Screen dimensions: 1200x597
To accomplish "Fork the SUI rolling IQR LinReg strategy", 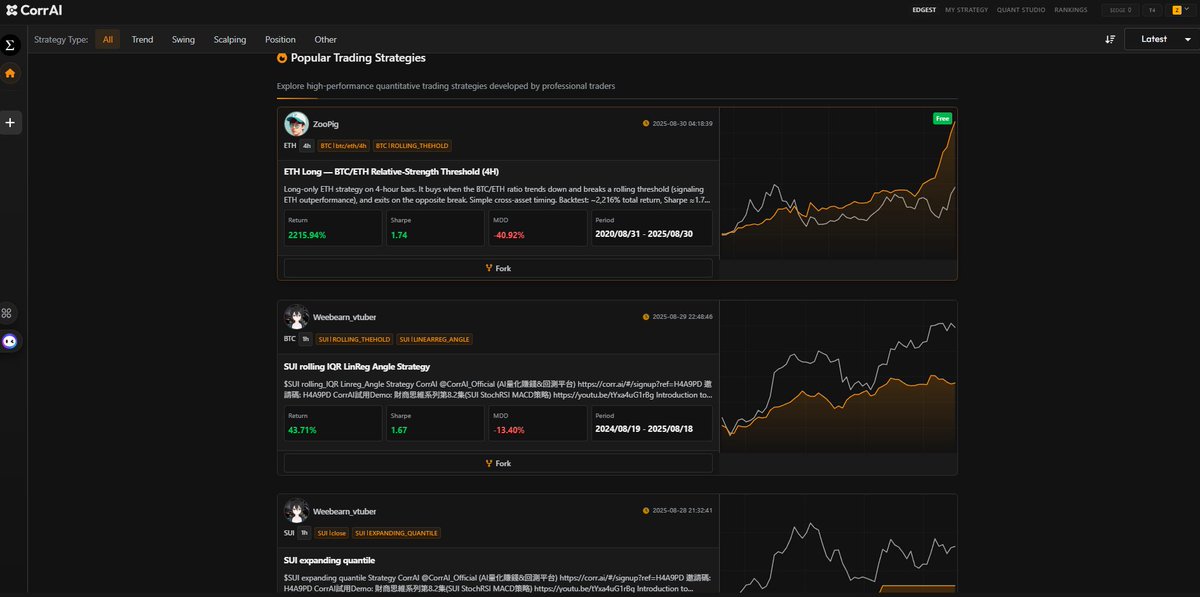I will coord(498,463).
